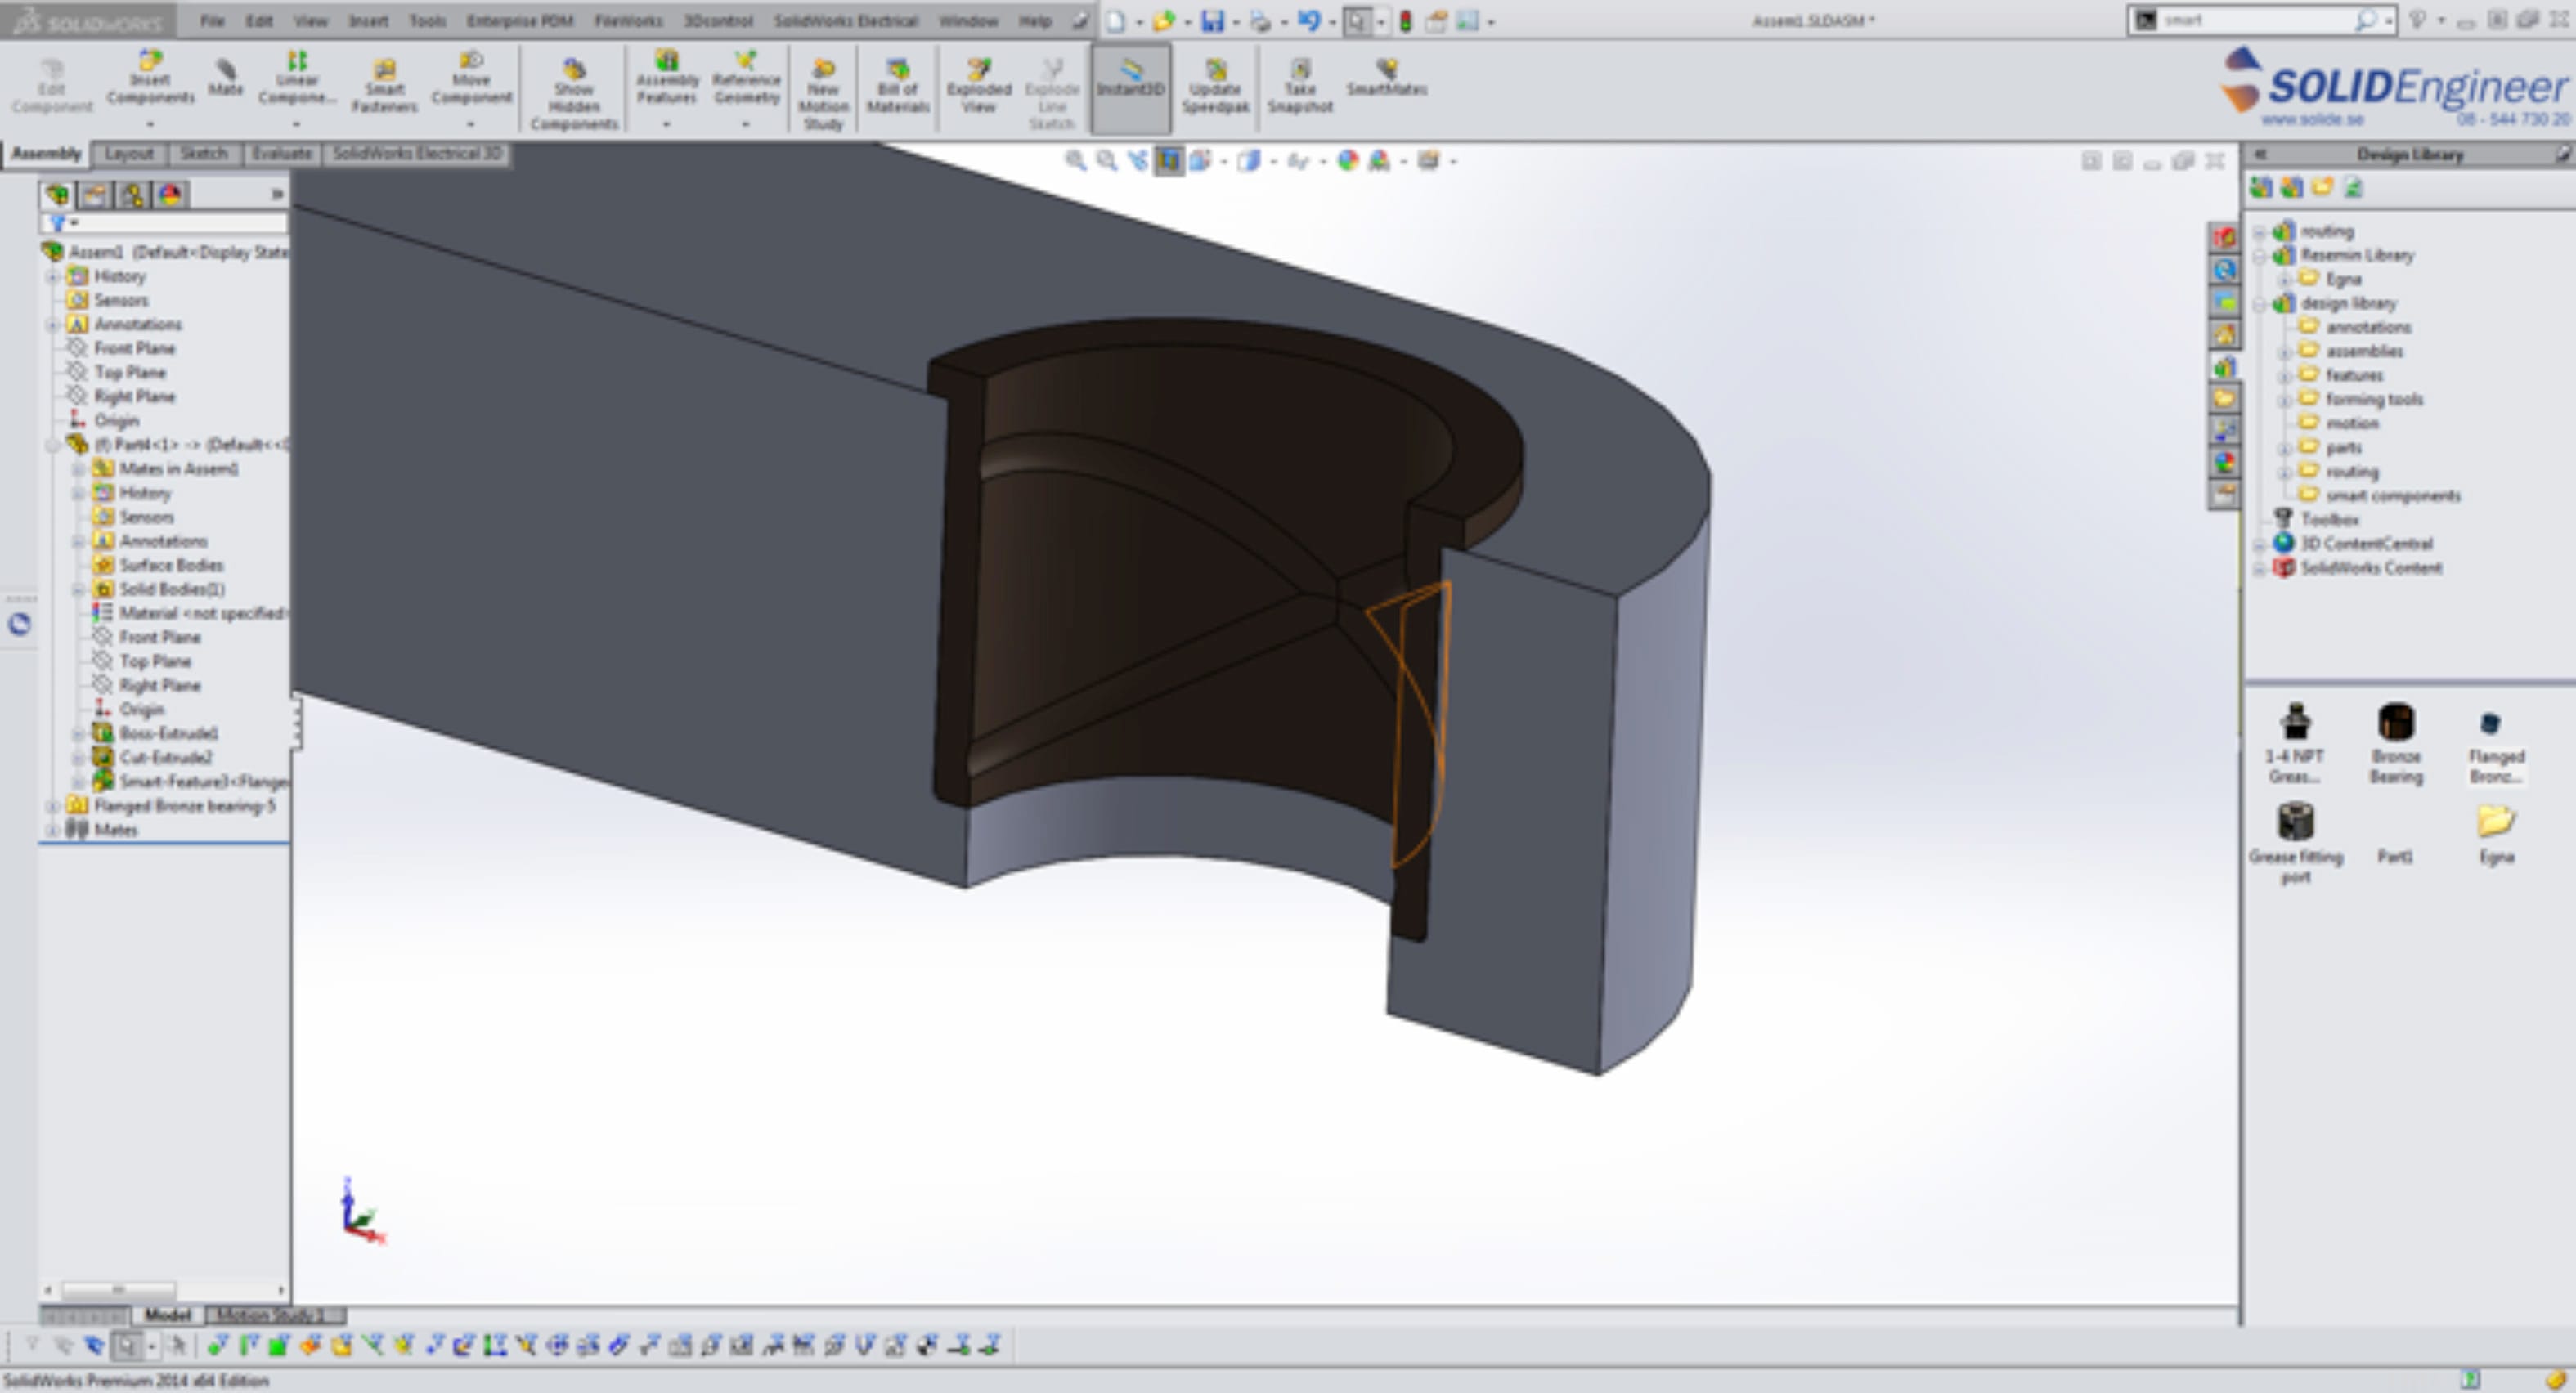Click Update Speedpak icon
The height and width of the screenshot is (1393, 2576).
1215,84
